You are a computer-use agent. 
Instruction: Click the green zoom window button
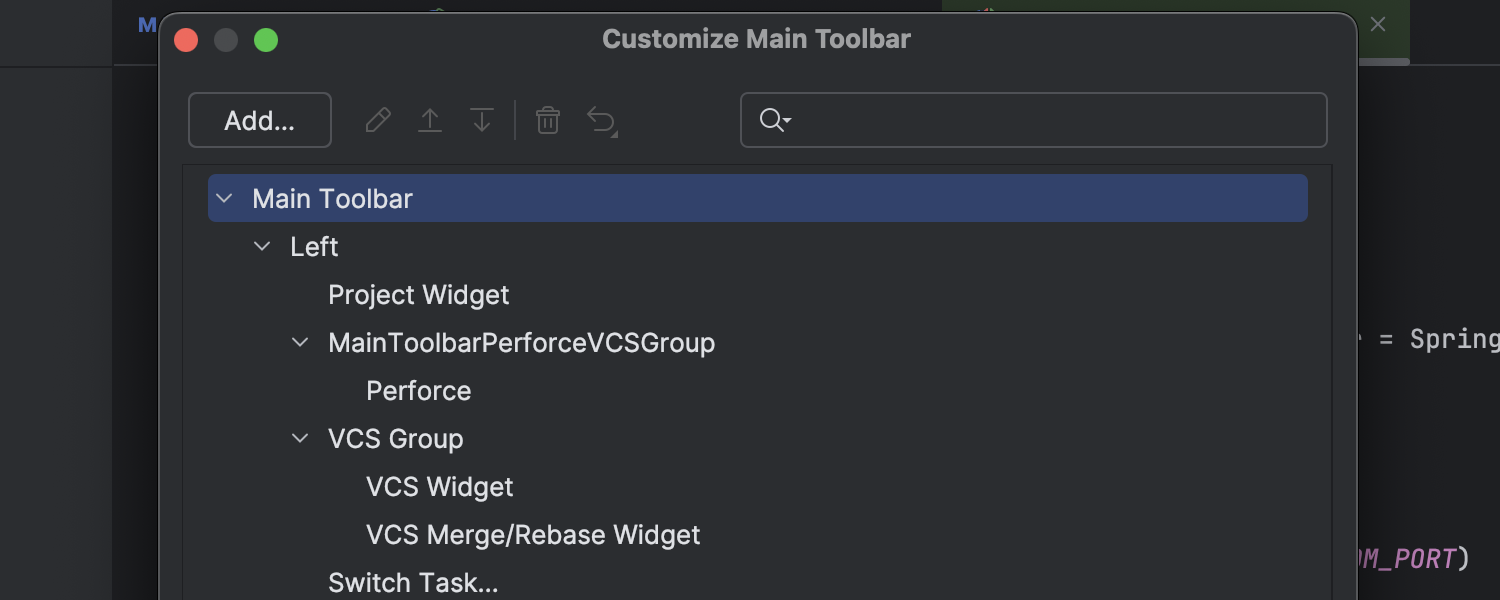tap(266, 40)
